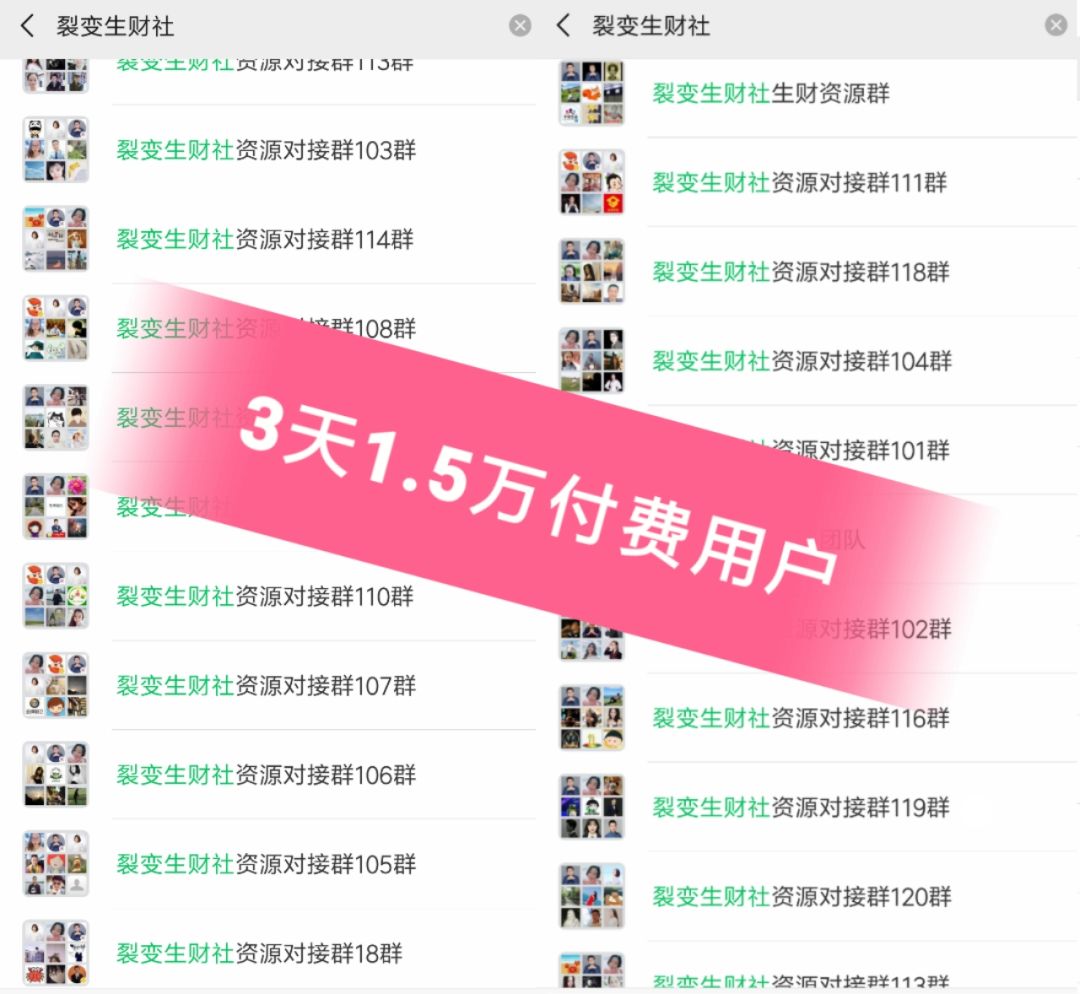
Task: Open the group avatar for 资源对接群103群
Action: point(56,149)
